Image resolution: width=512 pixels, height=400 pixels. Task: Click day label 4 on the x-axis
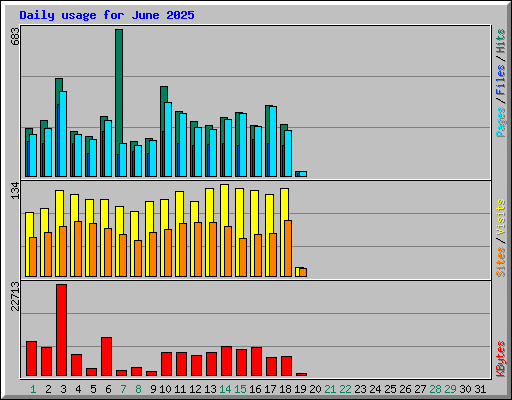pyautogui.click(x=78, y=389)
